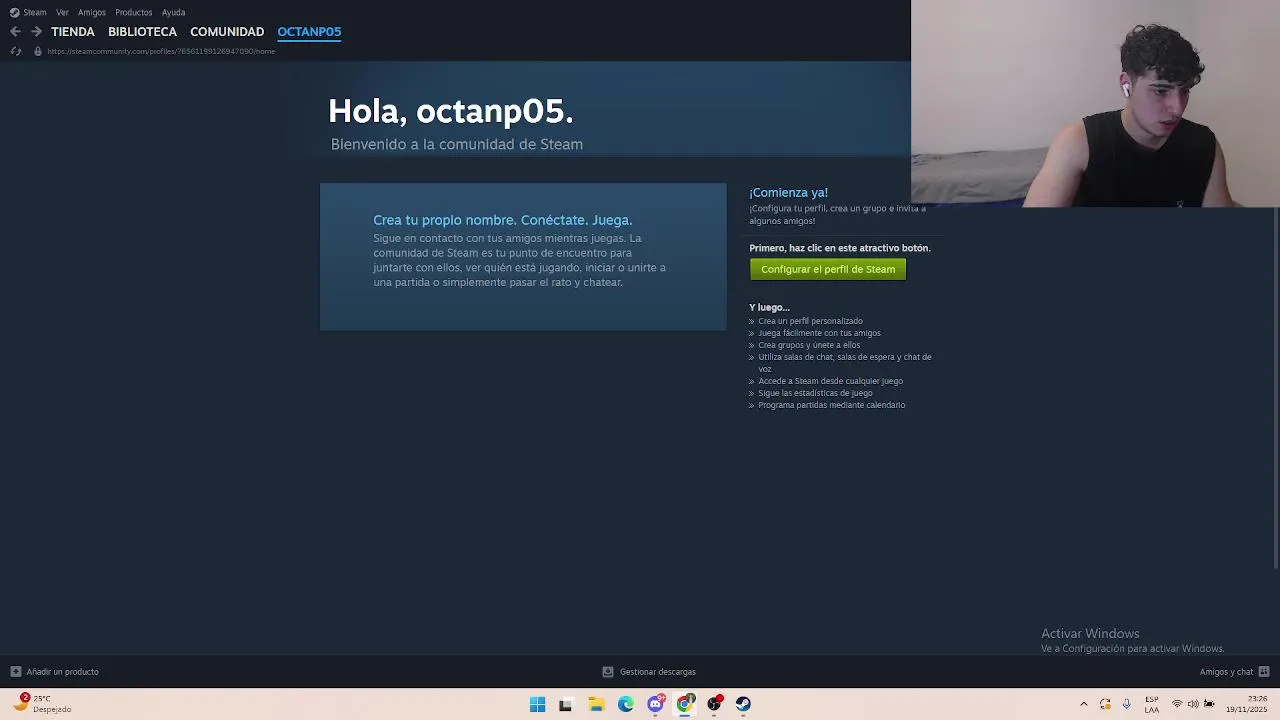Open the purple chat app with 9+ badge

(x=656, y=704)
